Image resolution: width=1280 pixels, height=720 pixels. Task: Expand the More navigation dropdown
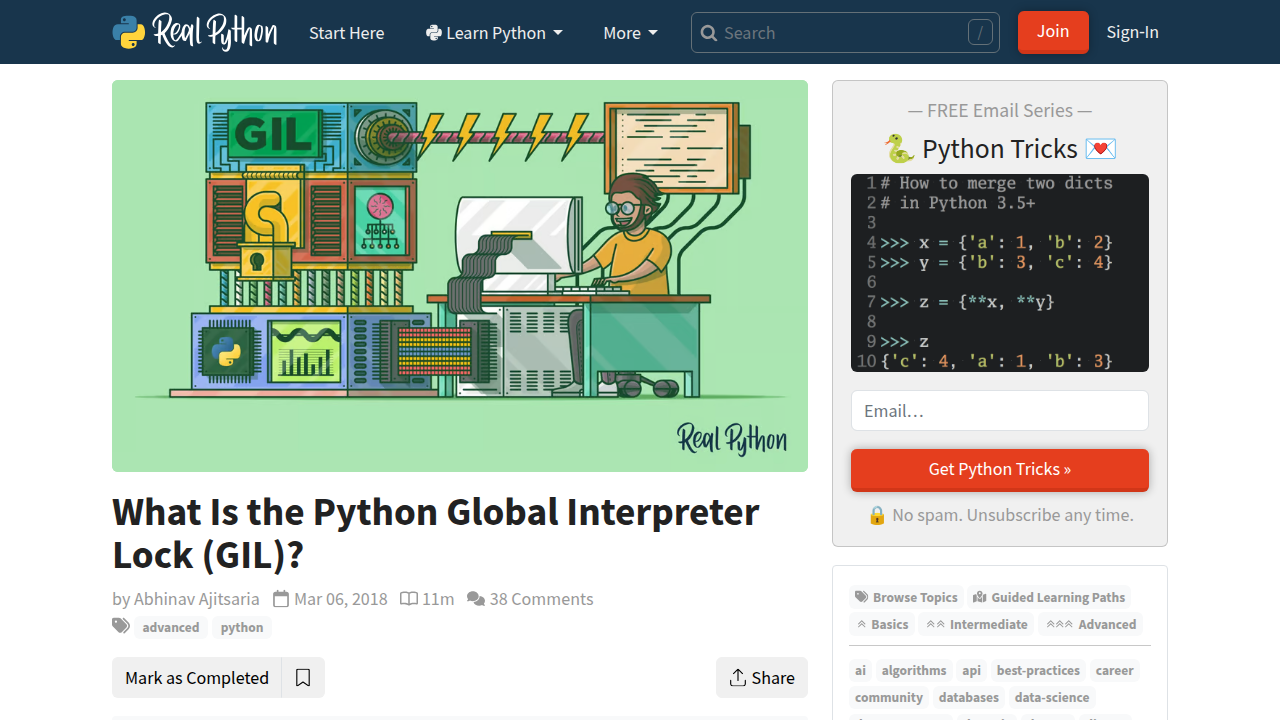point(631,33)
